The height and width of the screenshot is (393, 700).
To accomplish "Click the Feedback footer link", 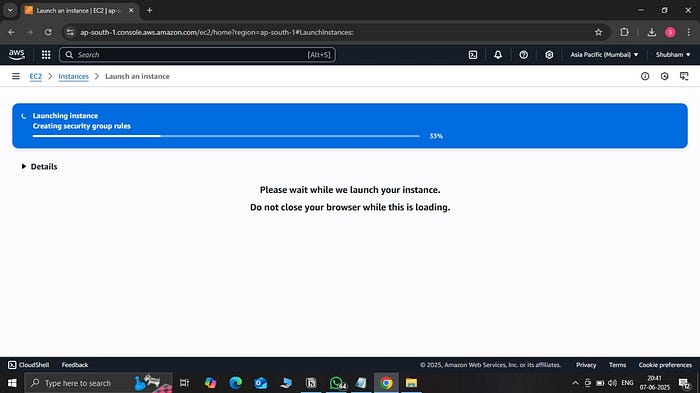I will [x=75, y=365].
